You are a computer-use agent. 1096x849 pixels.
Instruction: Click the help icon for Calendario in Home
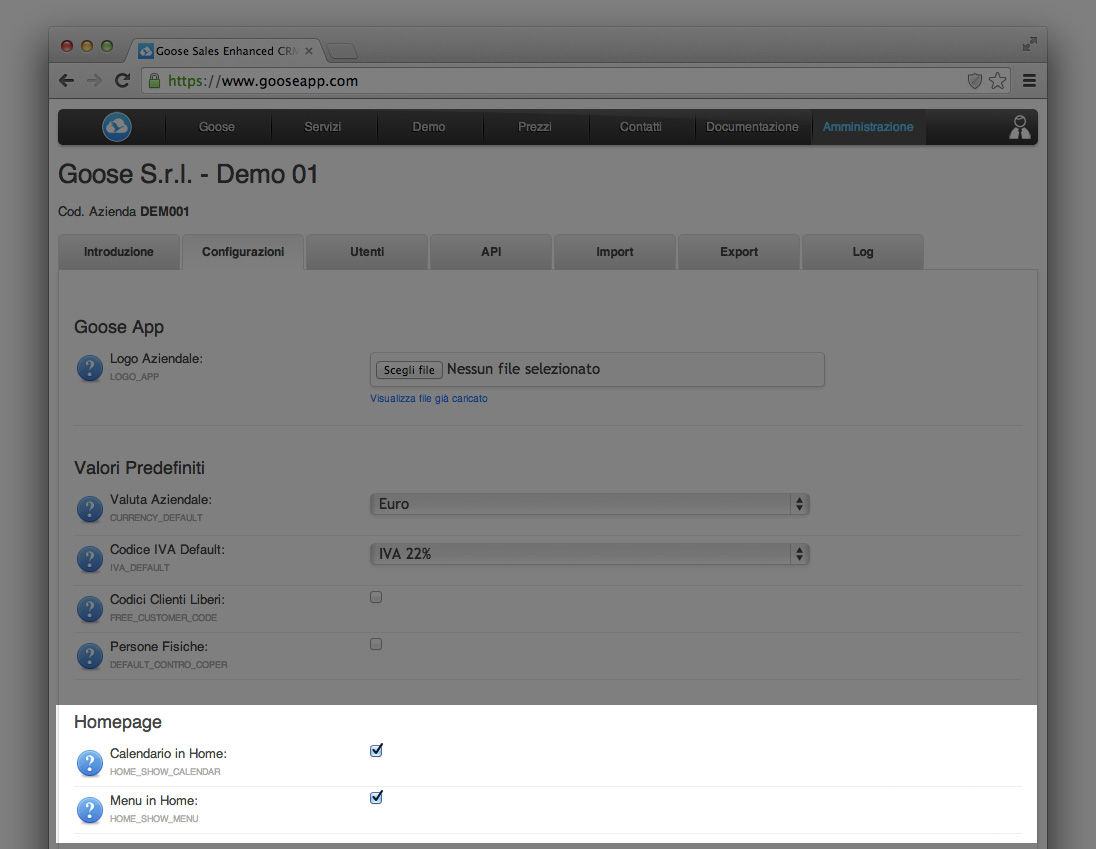pyautogui.click(x=89, y=762)
